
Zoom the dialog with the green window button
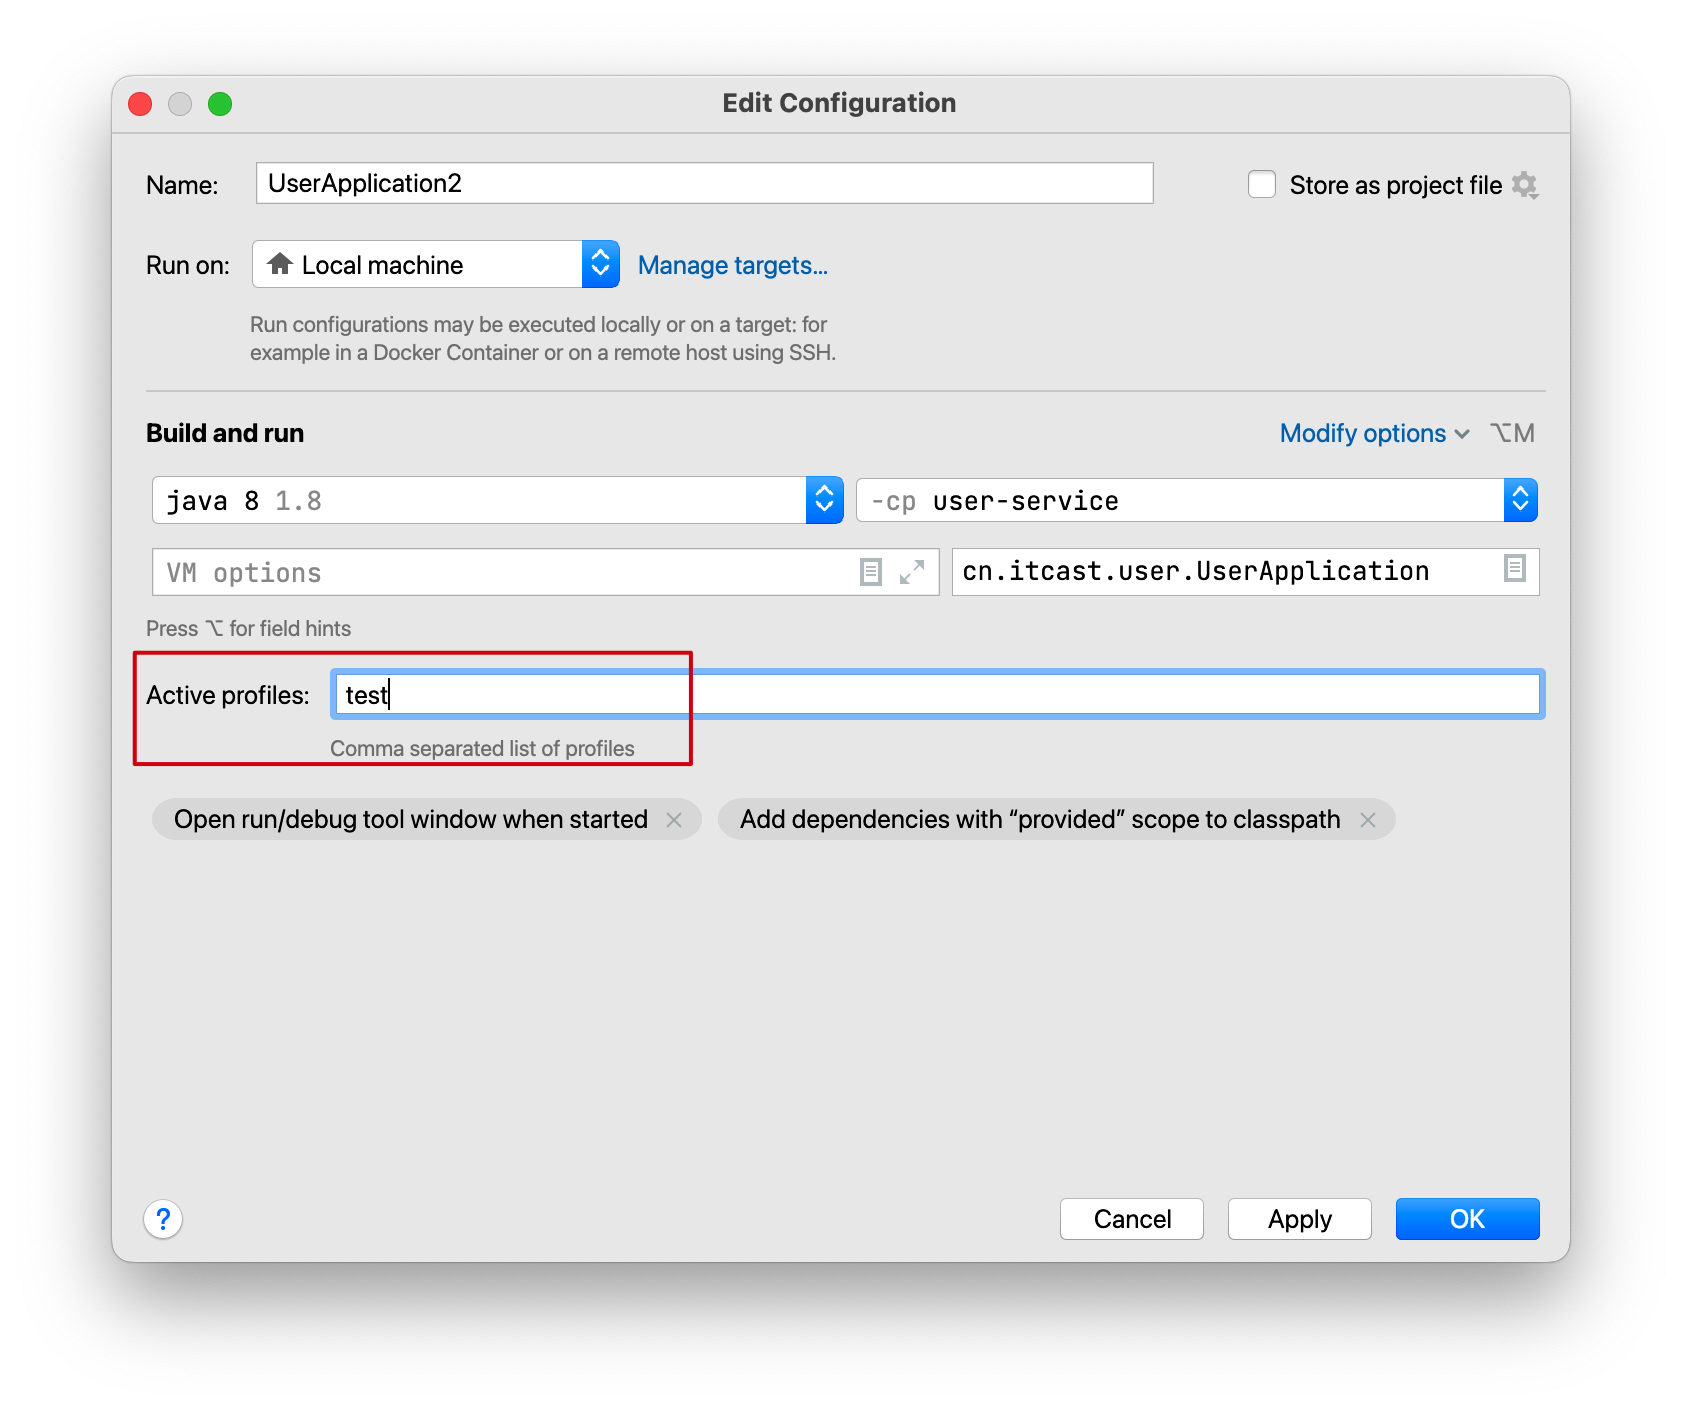220,104
